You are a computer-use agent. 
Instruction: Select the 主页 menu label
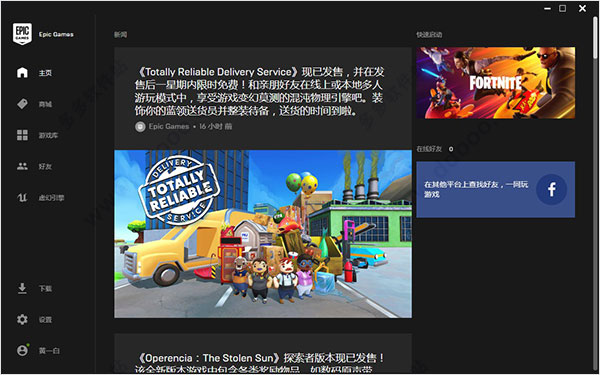coord(45,73)
